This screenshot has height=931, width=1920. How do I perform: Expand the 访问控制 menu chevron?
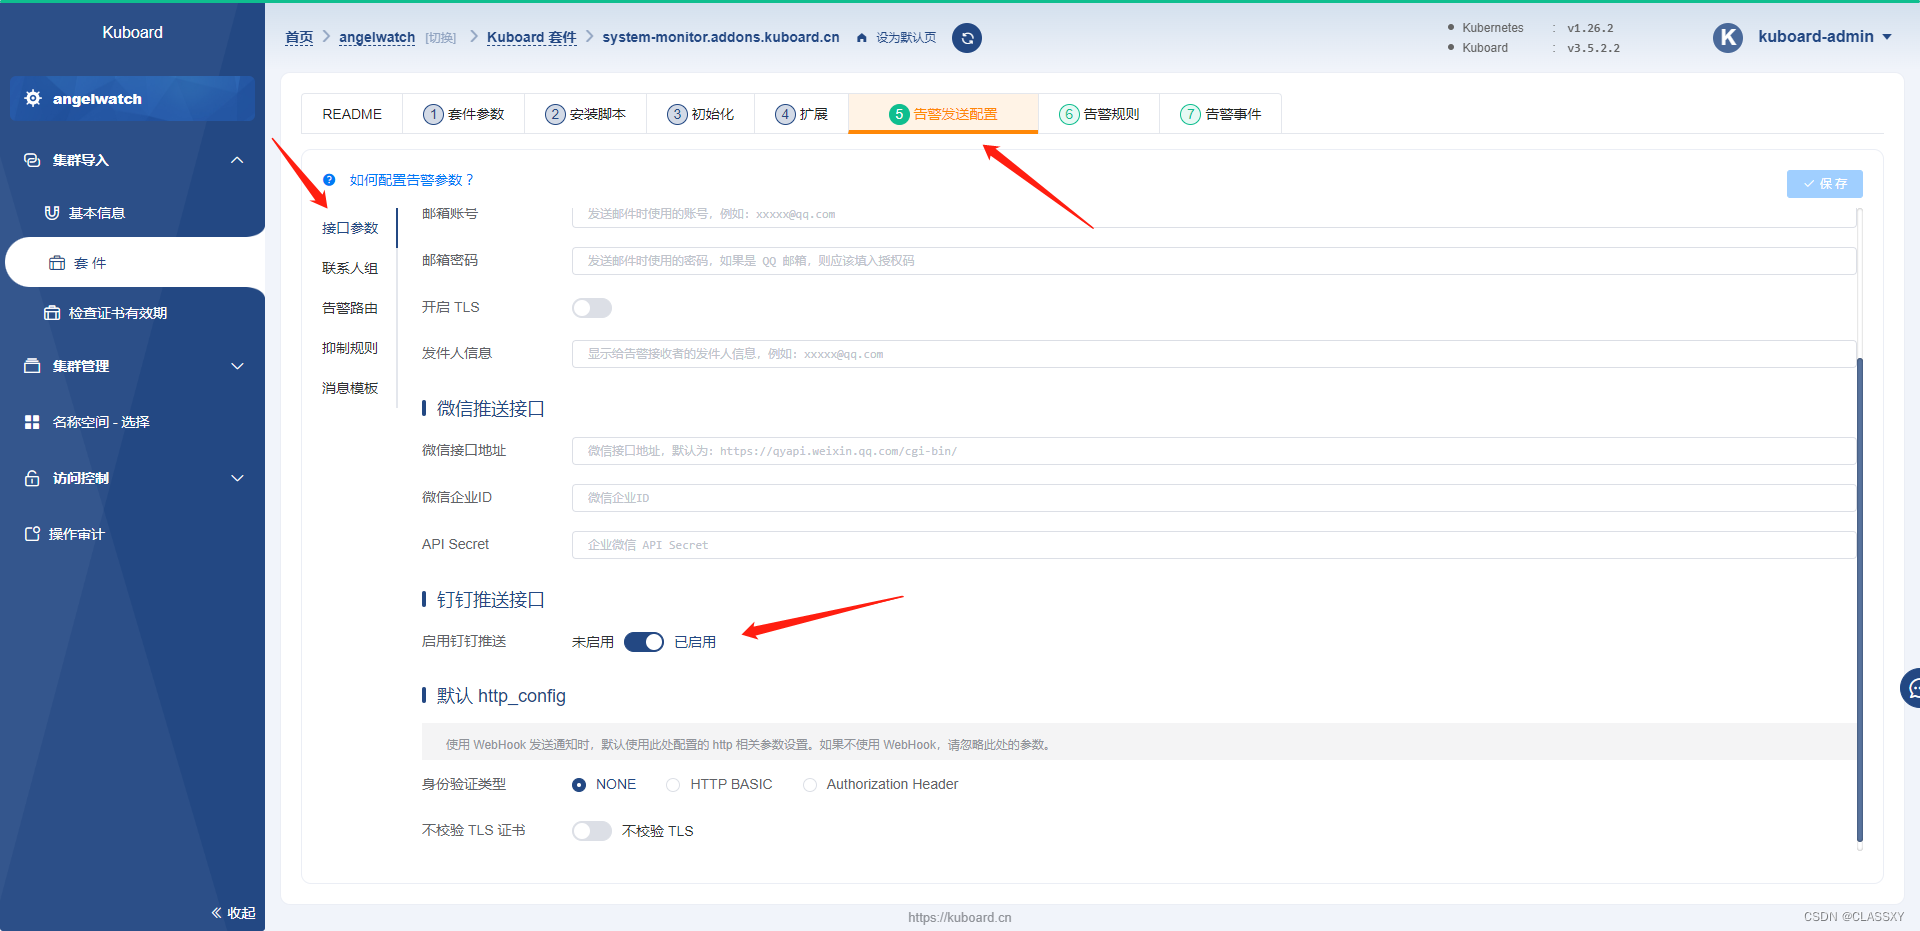[237, 478]
